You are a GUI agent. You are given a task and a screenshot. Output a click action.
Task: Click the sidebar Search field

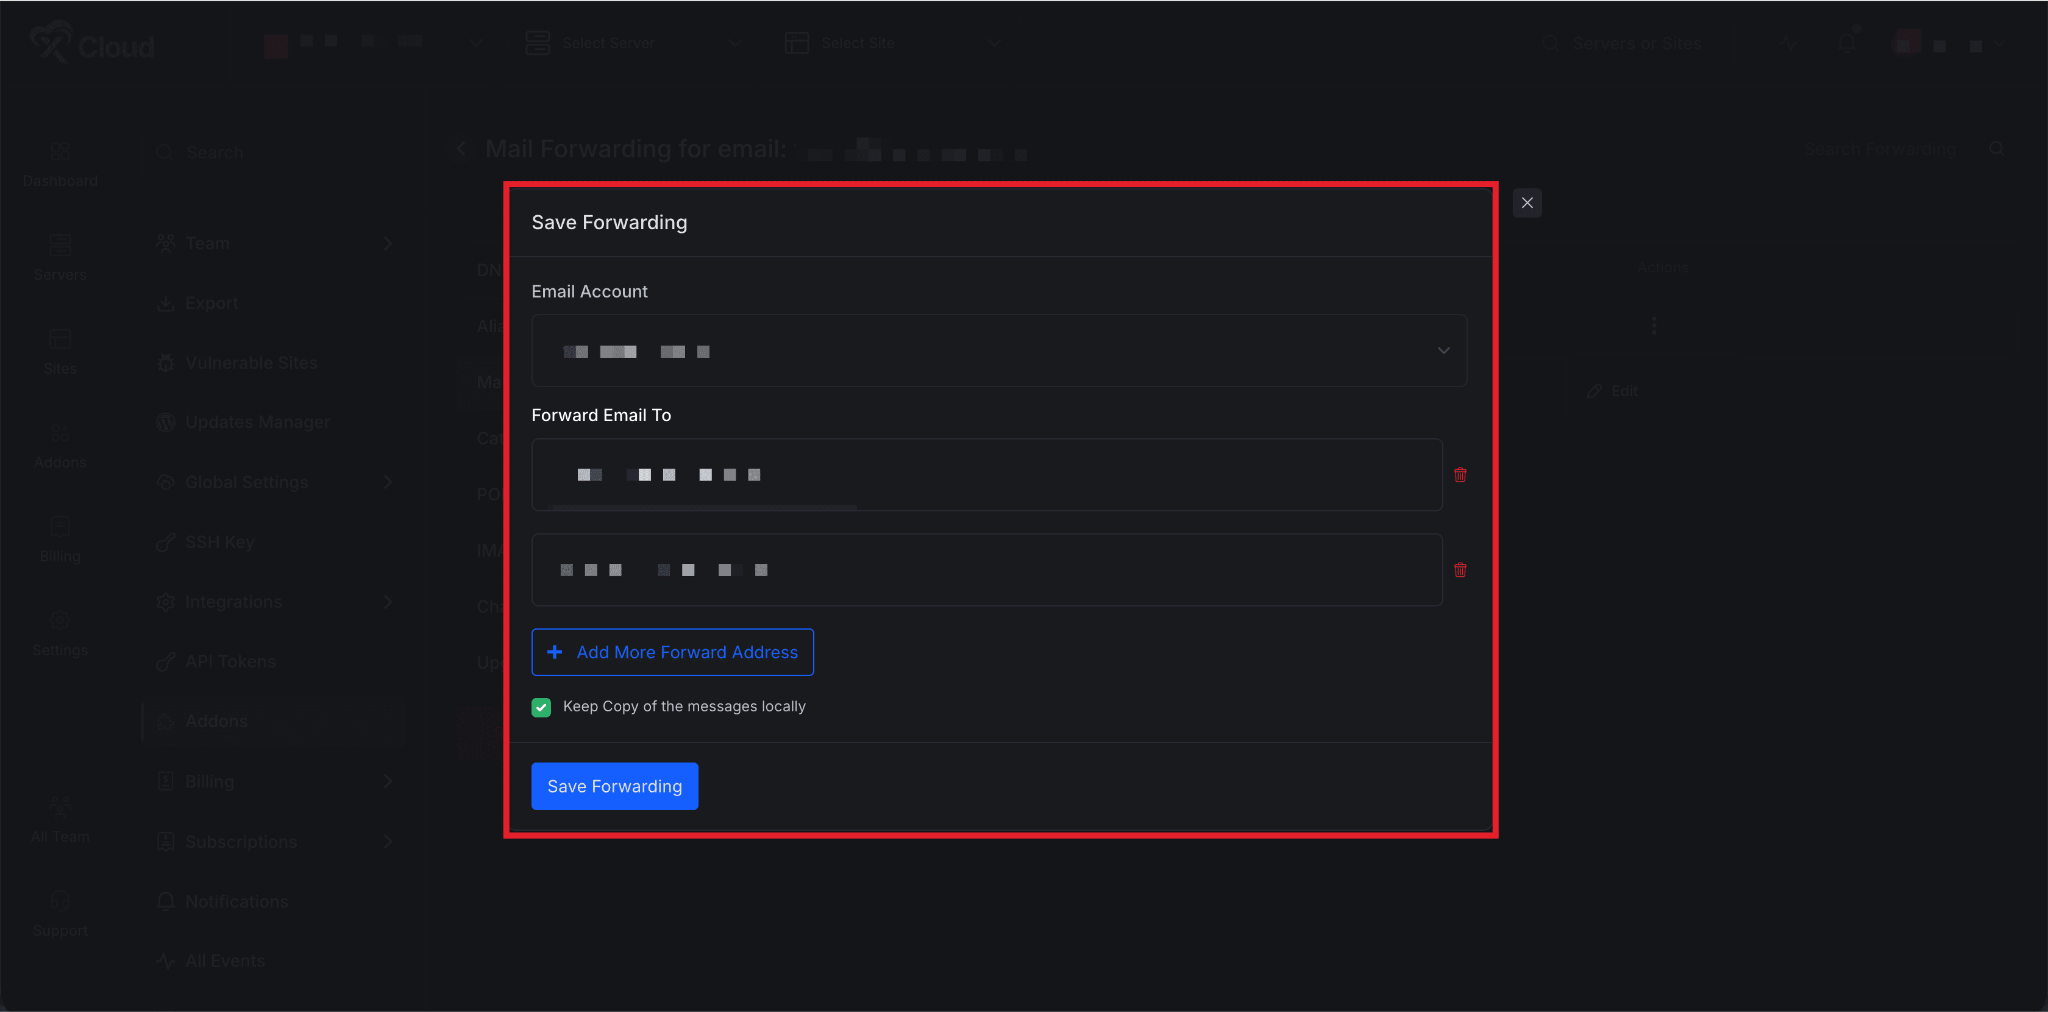click(x=274, y=152)
